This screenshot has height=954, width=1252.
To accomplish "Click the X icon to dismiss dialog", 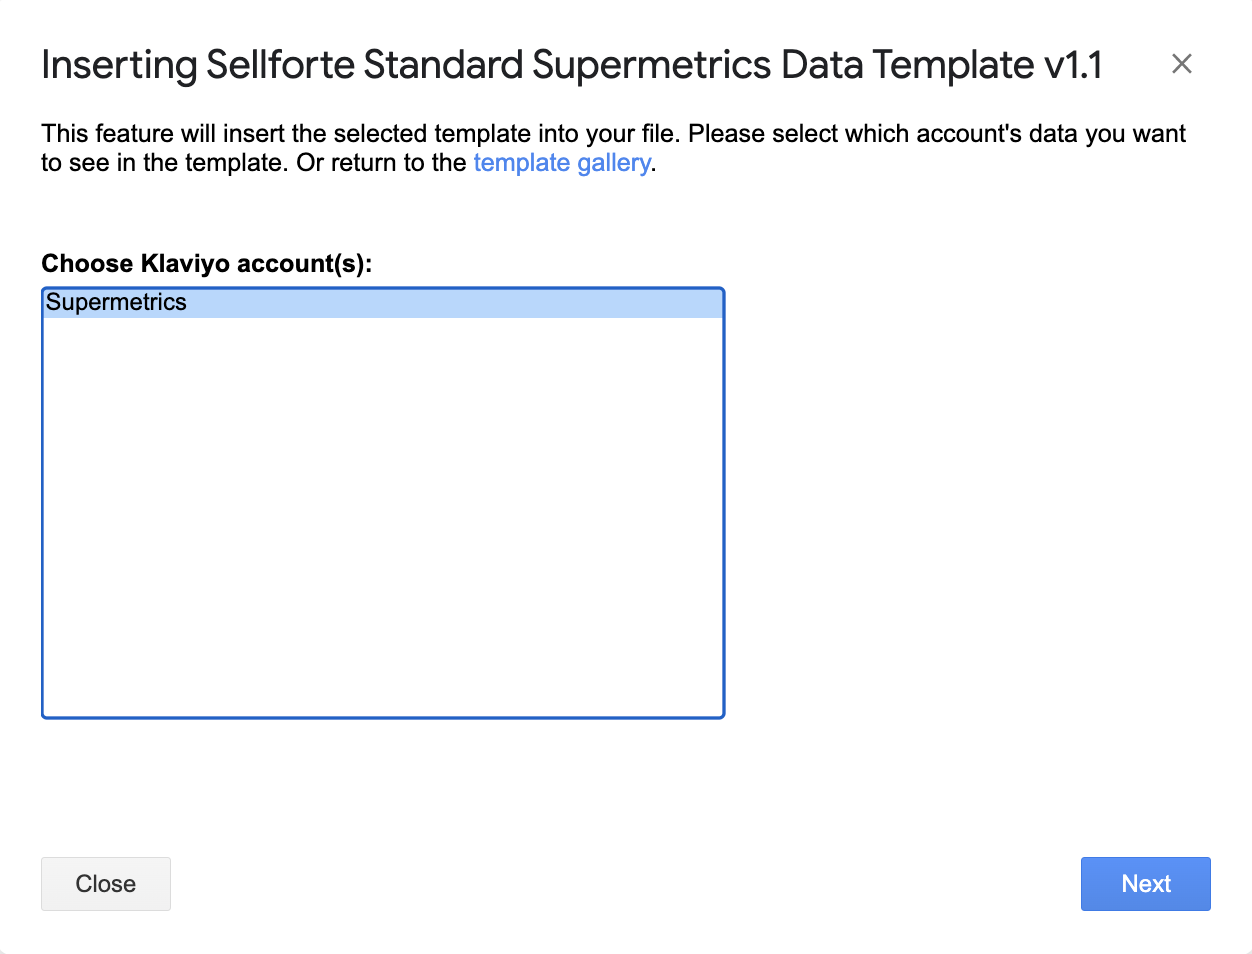I will coord(1181,64).
